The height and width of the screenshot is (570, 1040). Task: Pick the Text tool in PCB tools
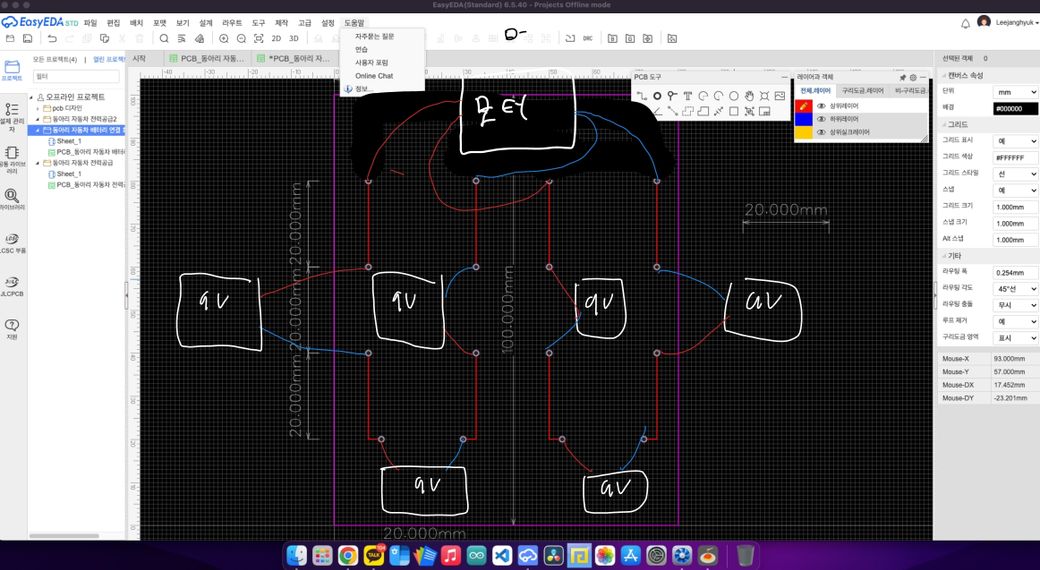(x=687, y=96)
